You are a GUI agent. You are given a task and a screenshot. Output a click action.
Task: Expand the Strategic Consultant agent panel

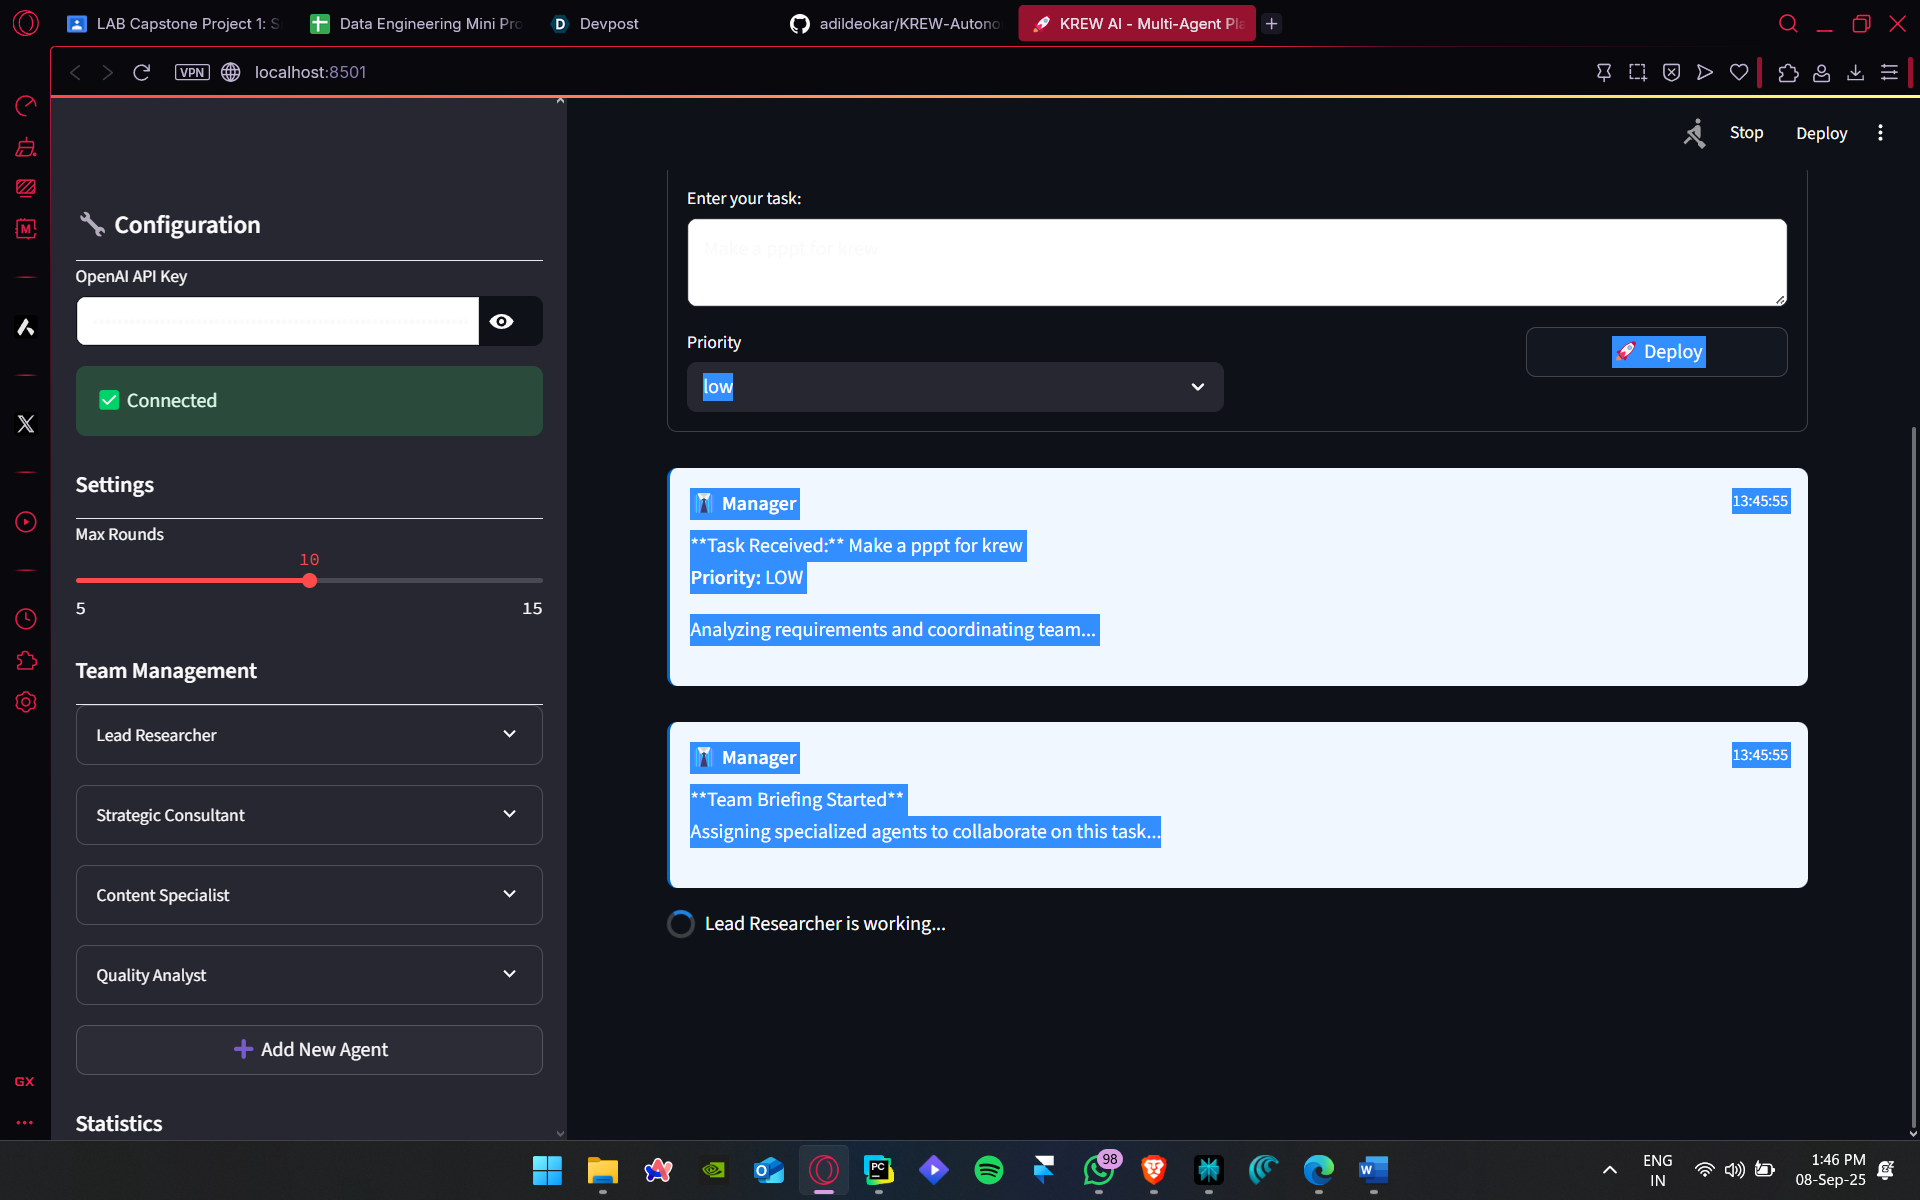pos(309,815)
